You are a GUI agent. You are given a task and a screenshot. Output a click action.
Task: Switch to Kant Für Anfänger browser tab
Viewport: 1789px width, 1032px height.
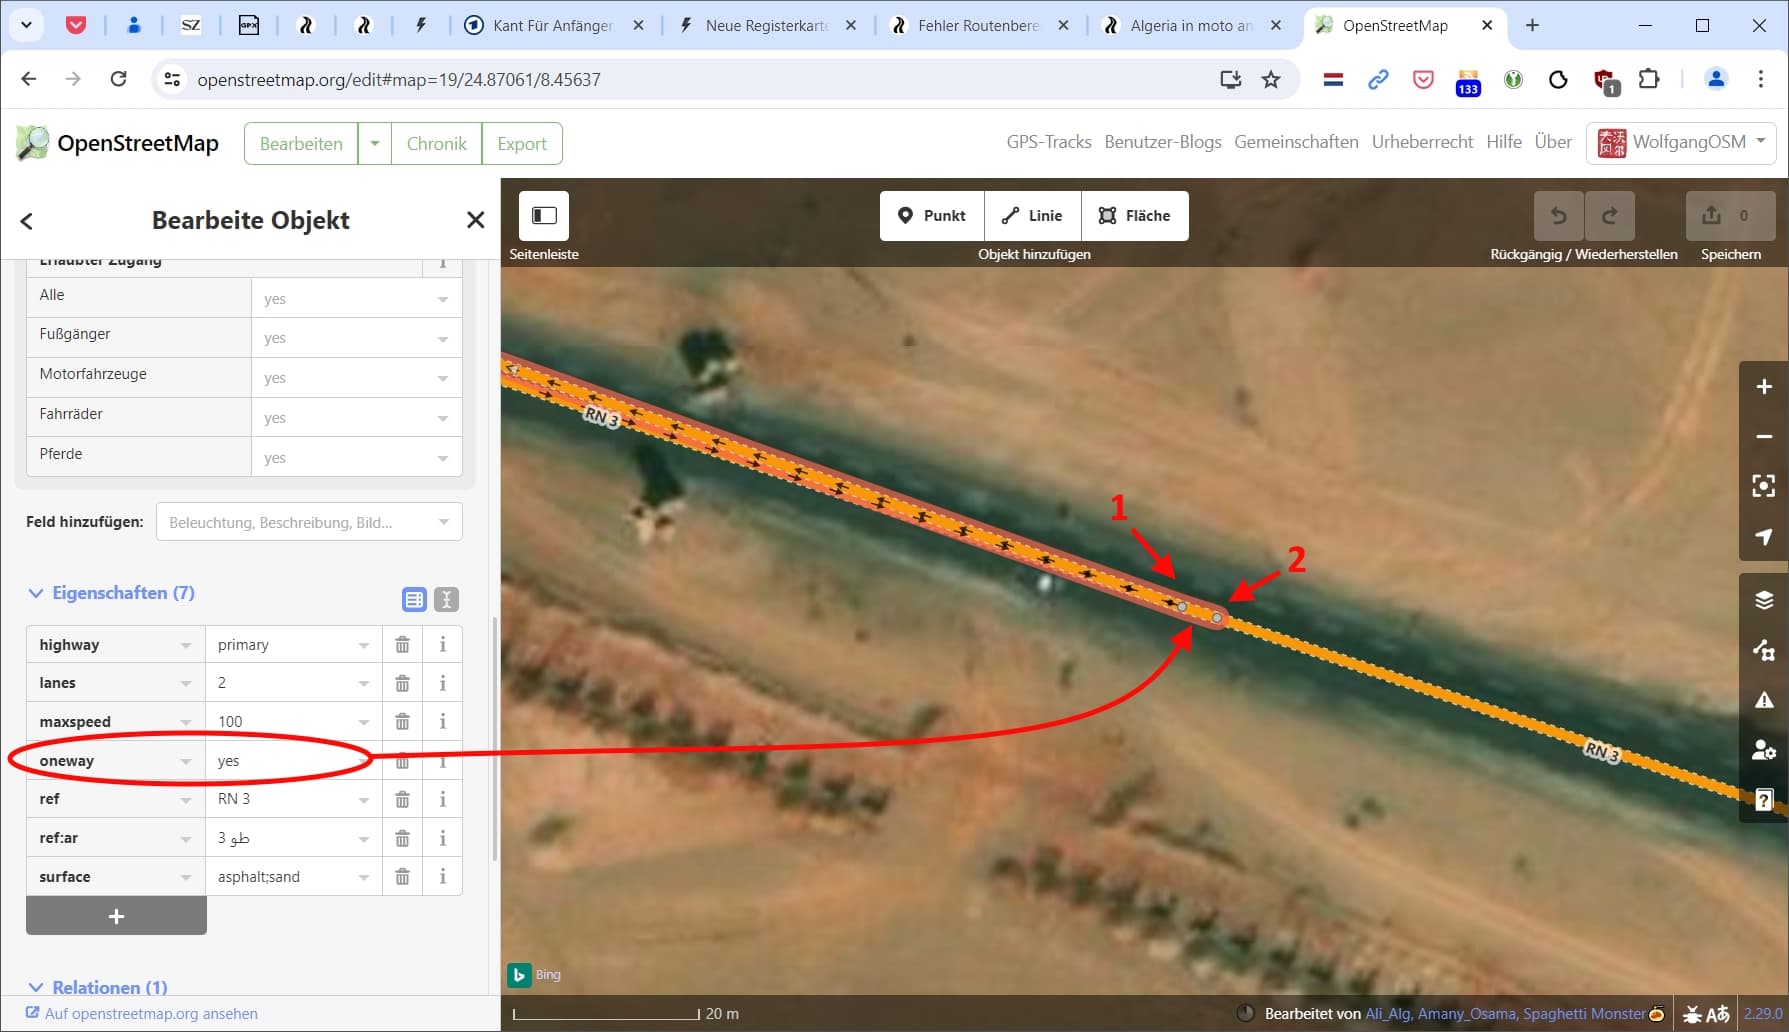pyautogui.click(x=553, y=26)
